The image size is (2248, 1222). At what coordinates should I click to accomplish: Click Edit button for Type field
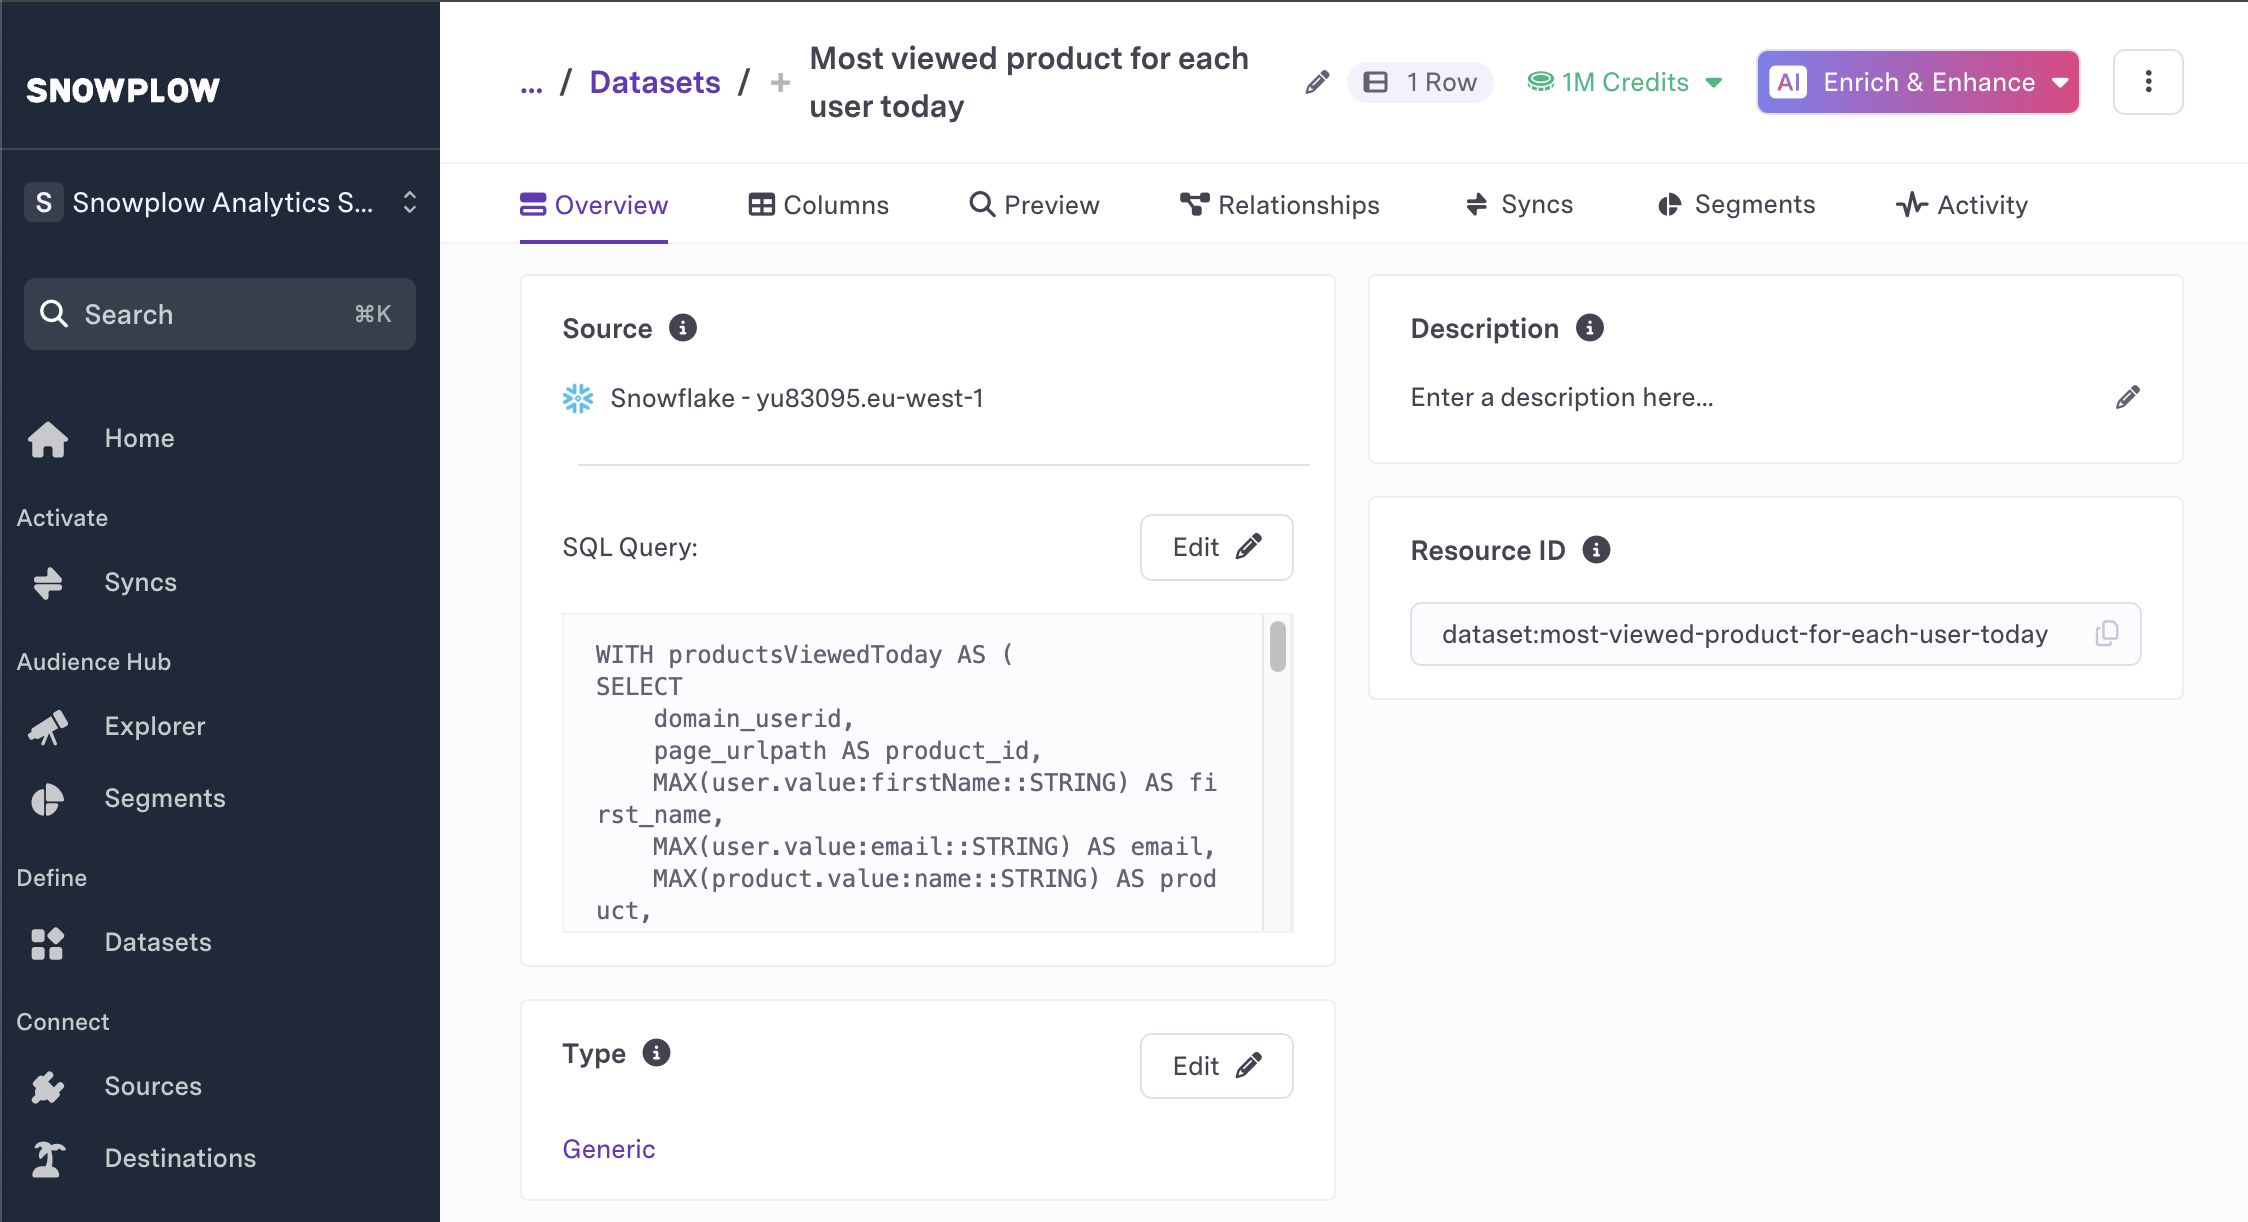tap(1214, 1065)
